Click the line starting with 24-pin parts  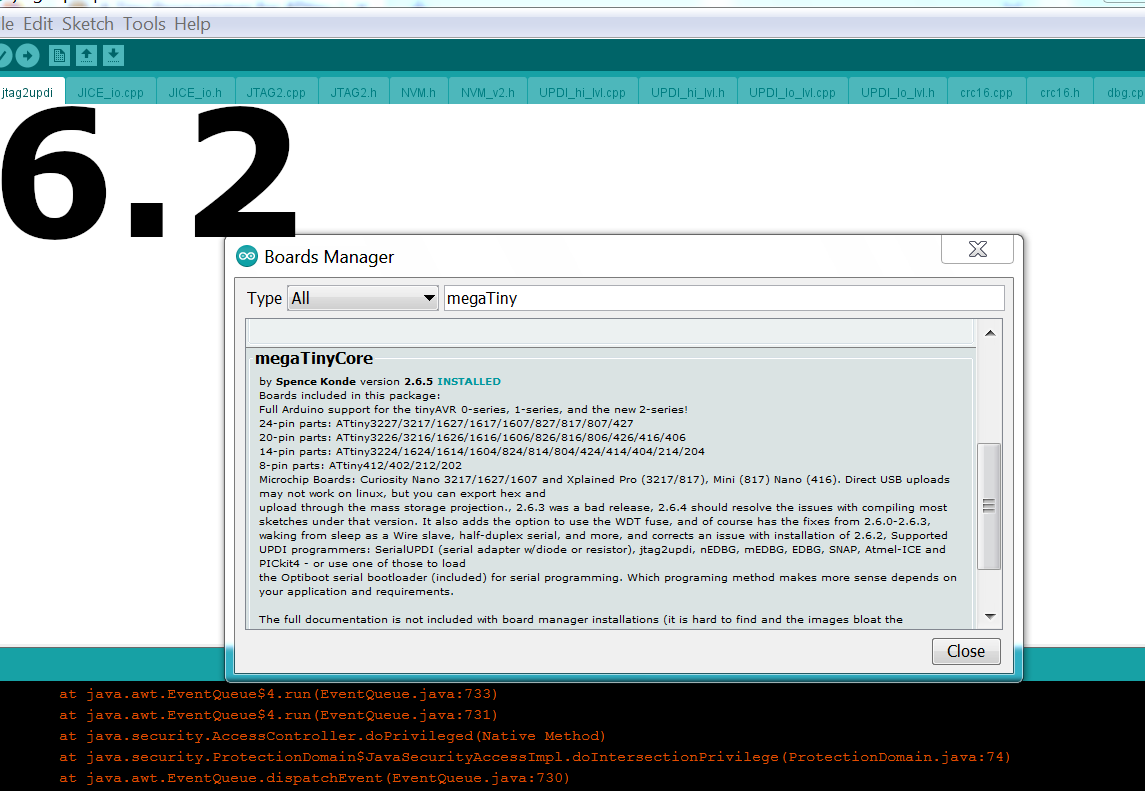click(x=446, y=424)
